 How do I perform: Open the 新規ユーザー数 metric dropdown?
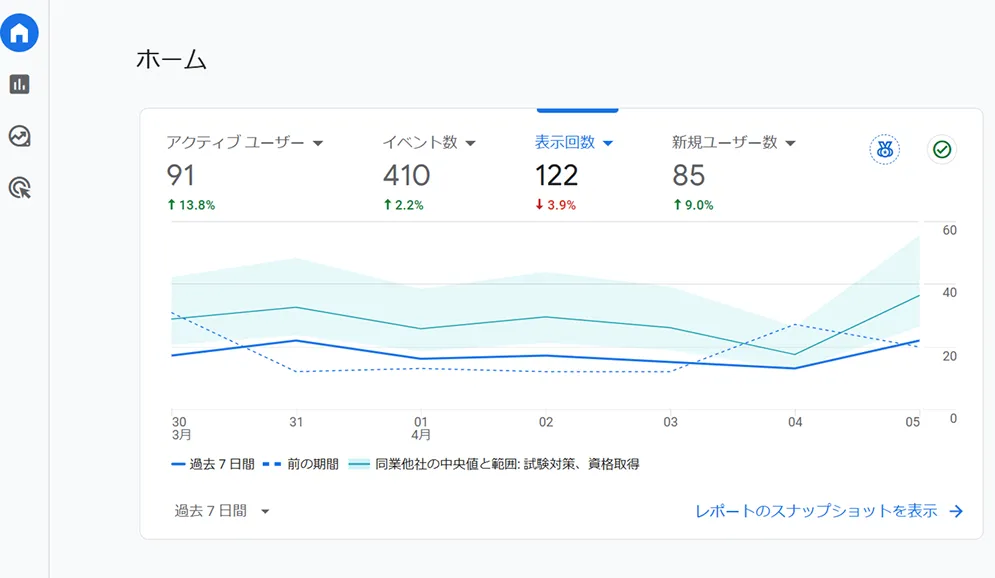[790, 142]
